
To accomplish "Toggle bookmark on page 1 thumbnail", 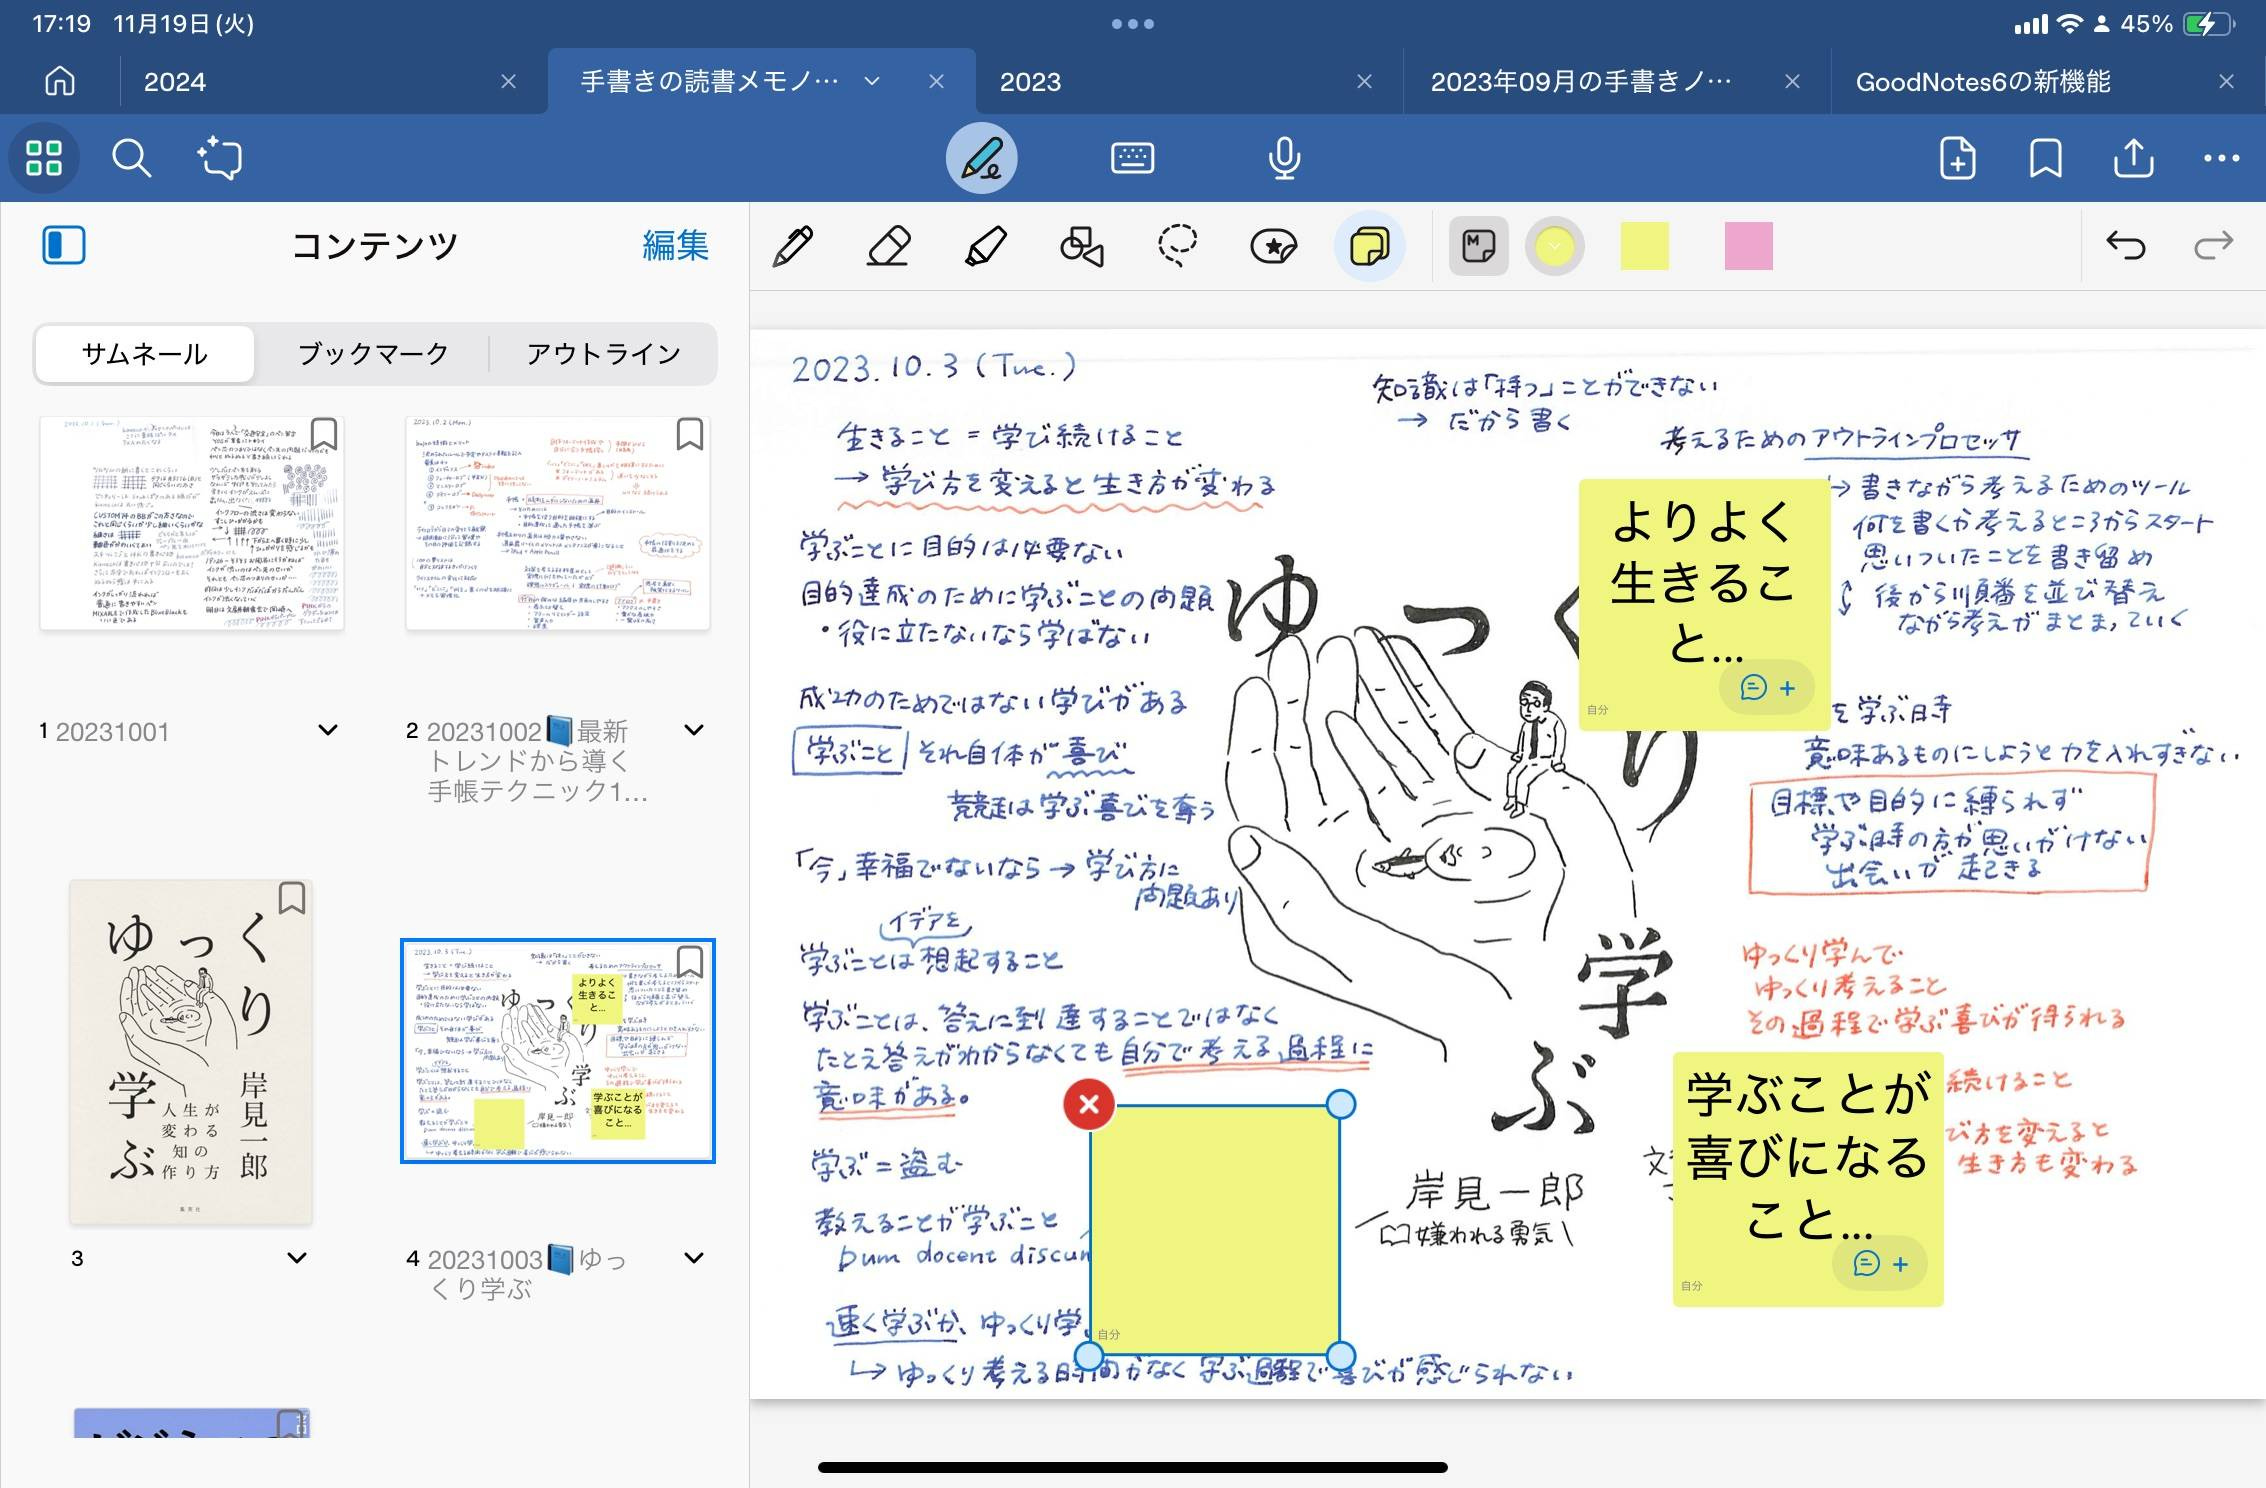I will 324,435.
